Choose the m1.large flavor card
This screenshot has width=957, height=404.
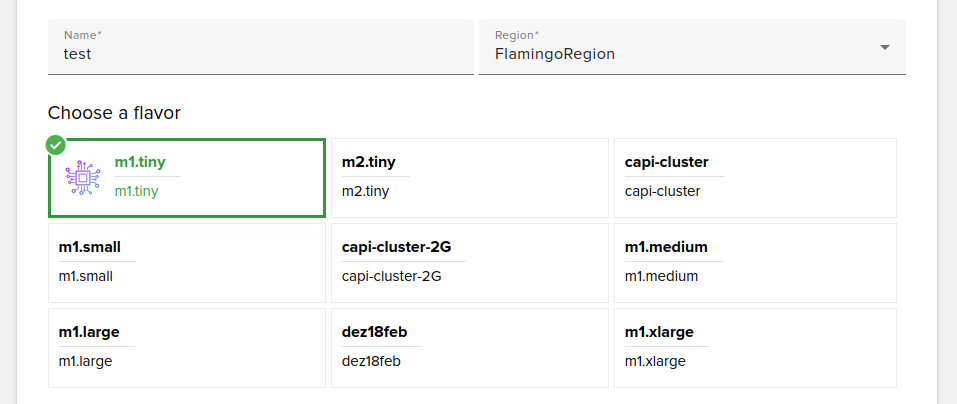pos(186,347)
